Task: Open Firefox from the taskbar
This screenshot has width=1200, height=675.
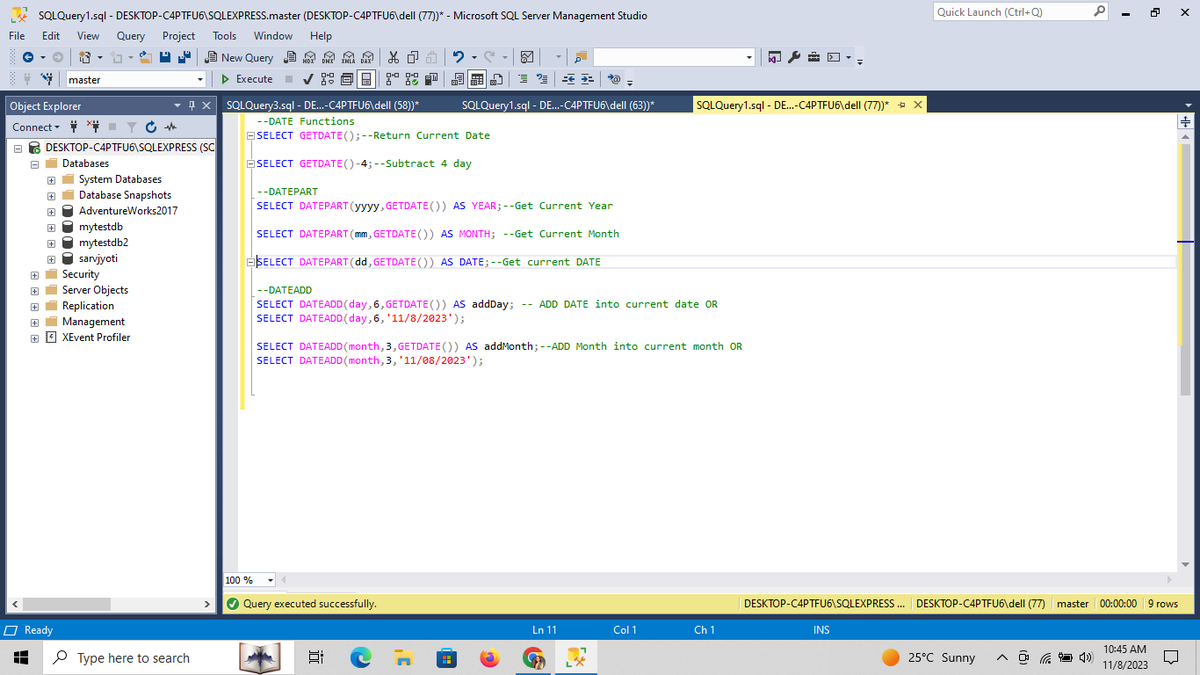Action: coord(490,658)
